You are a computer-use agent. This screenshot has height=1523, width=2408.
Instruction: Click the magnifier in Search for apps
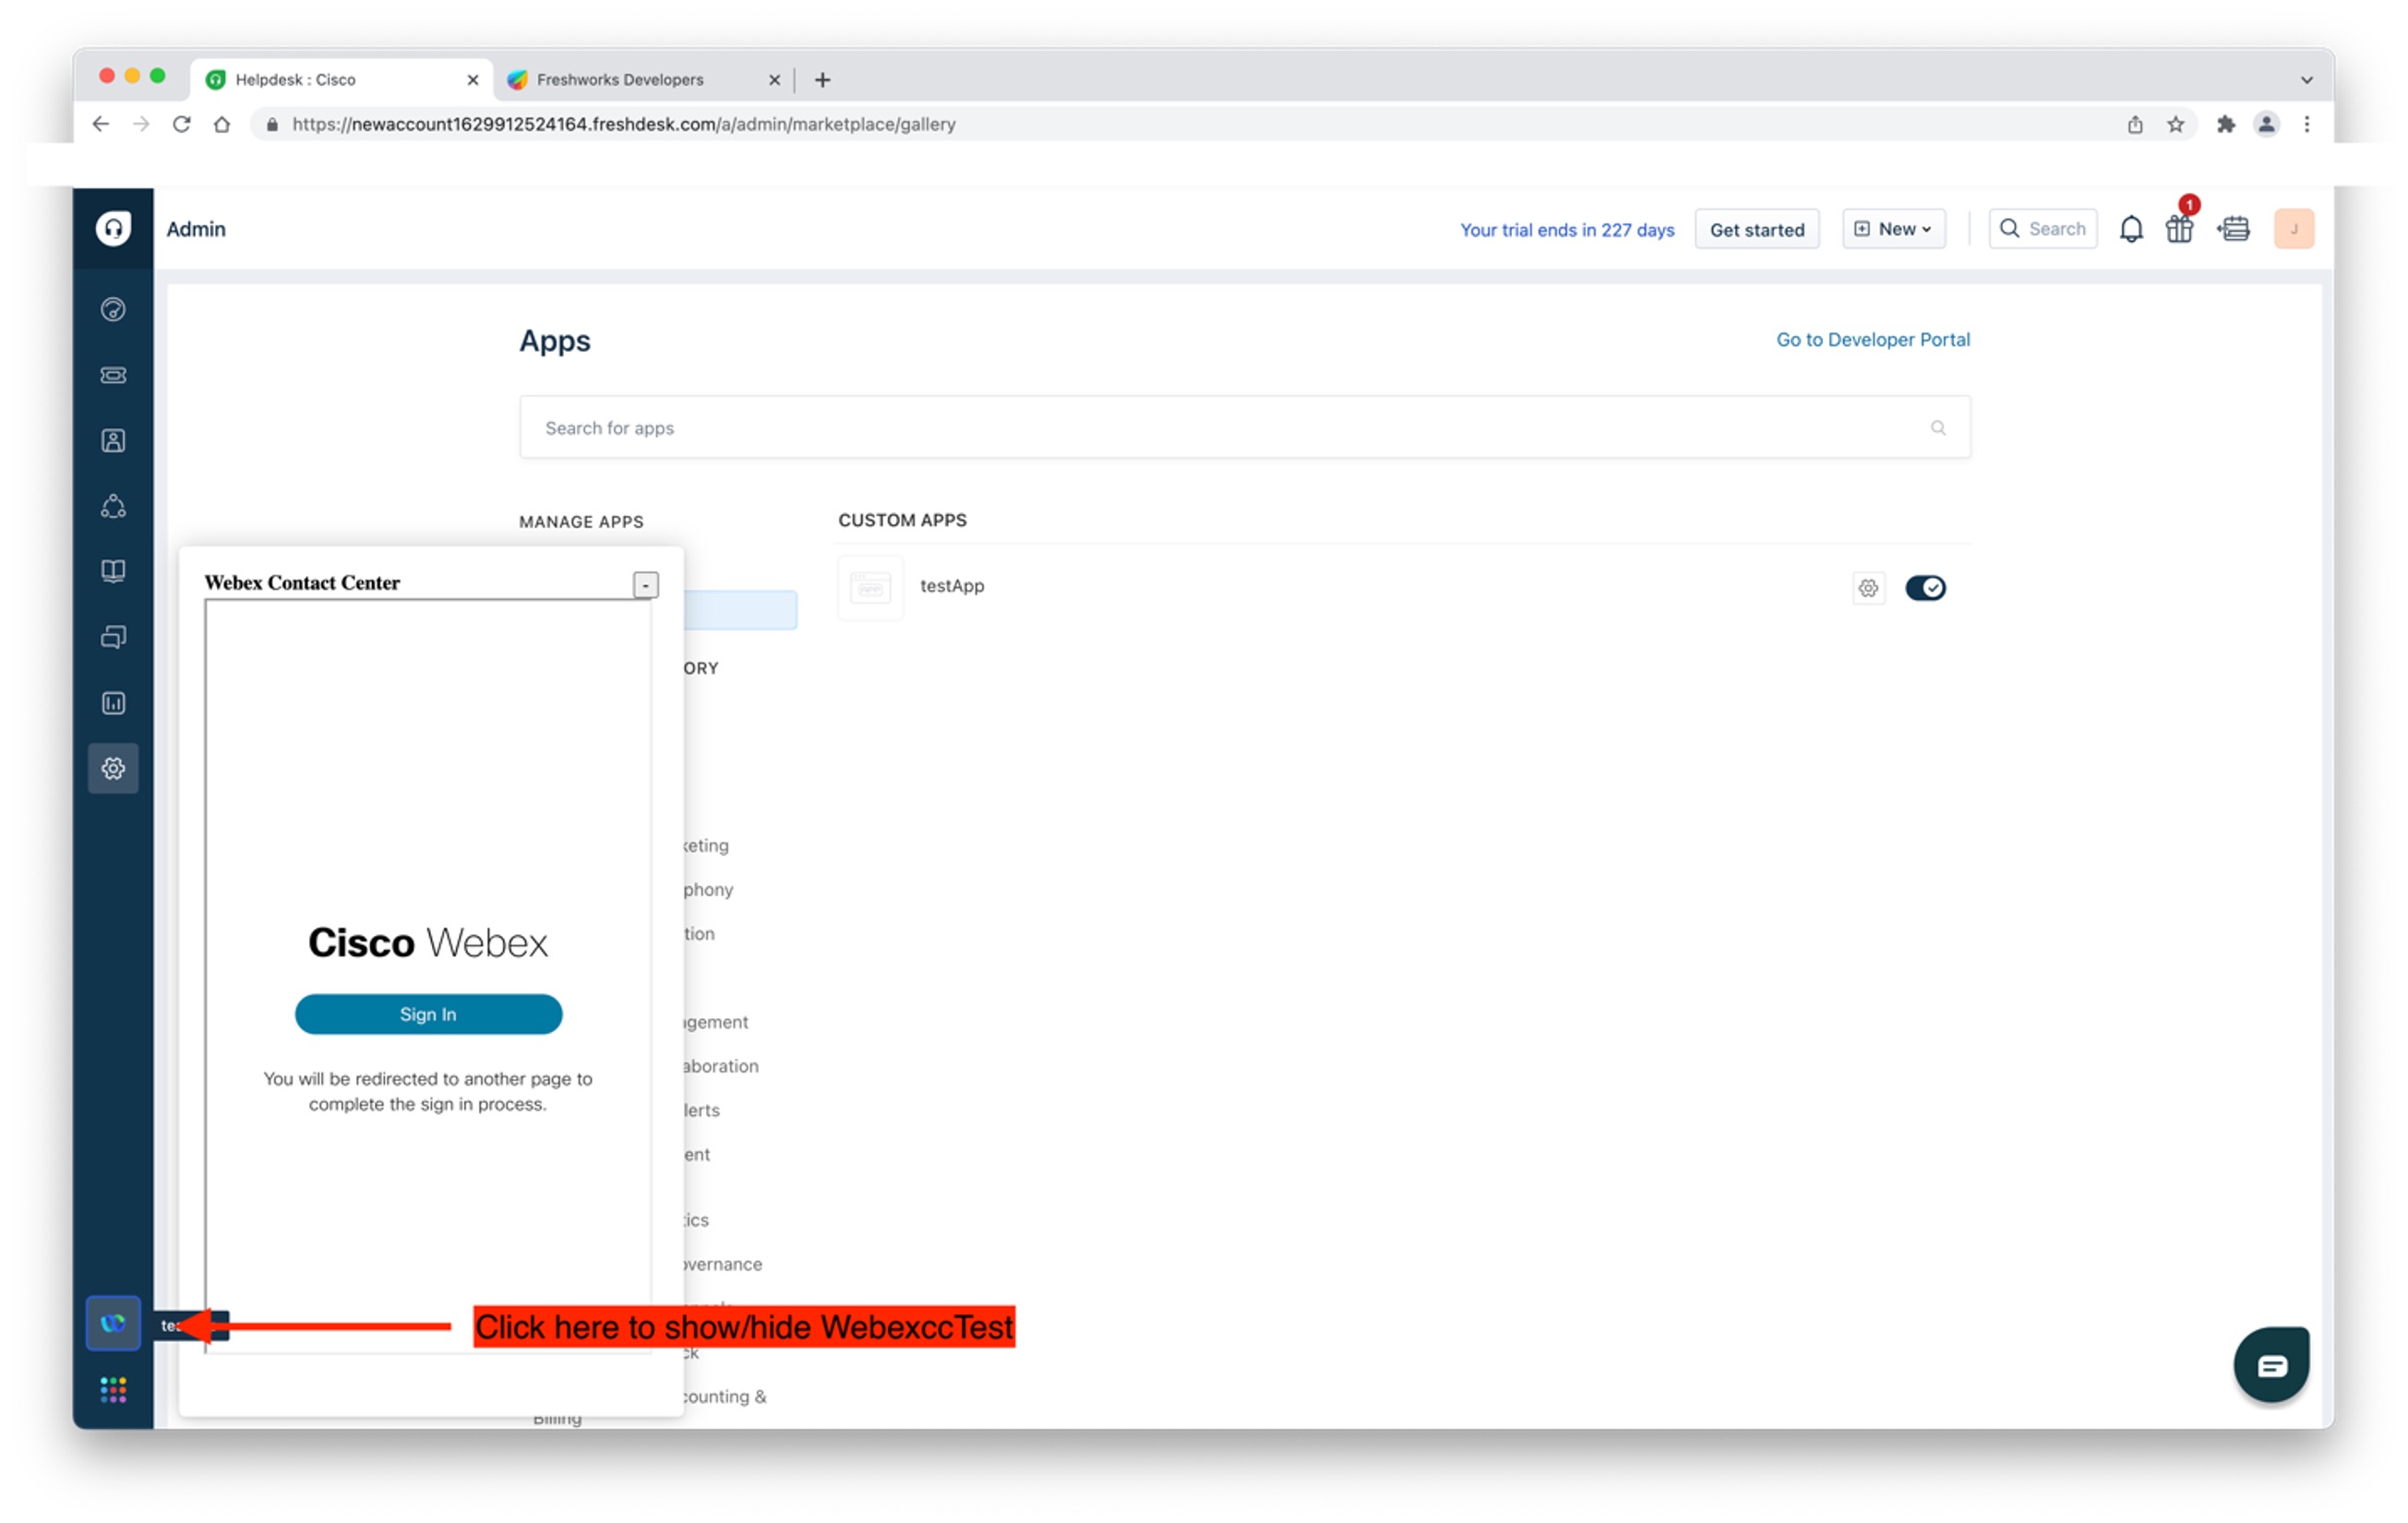pyautogui.click(x=1938, y=428)
